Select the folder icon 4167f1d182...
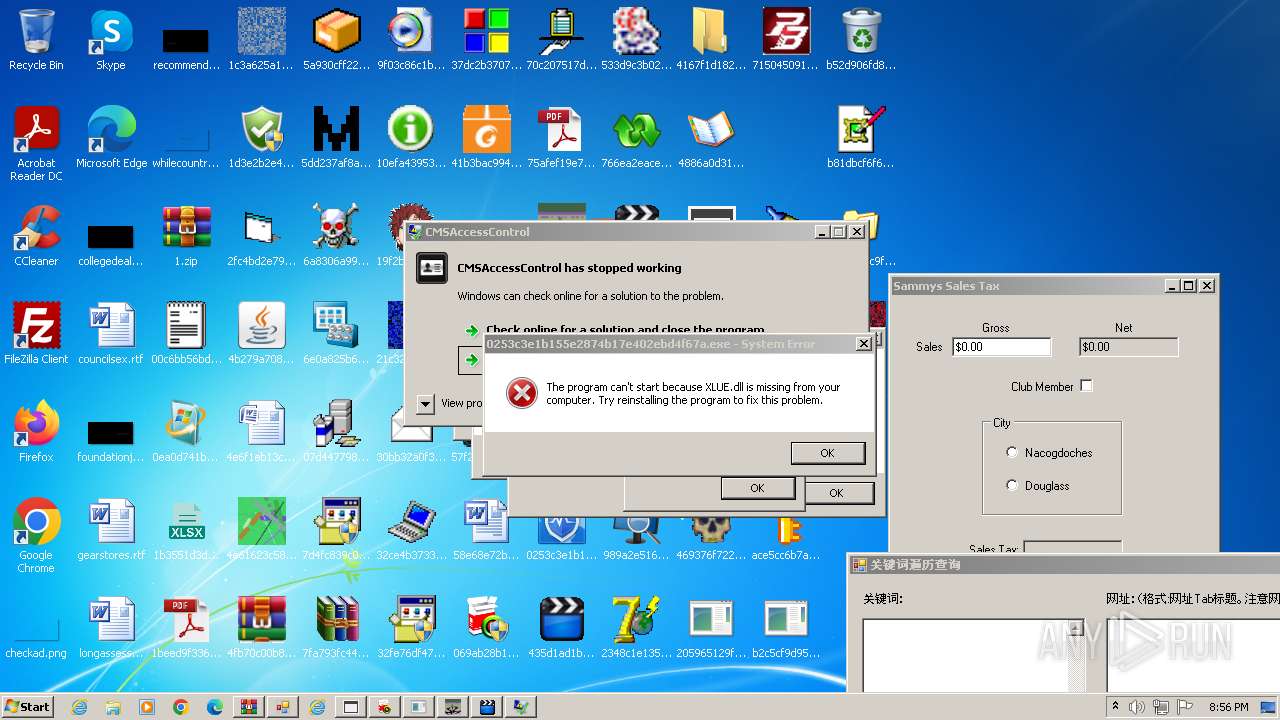This screenshot has height=720, width=1280. (711, 40)
